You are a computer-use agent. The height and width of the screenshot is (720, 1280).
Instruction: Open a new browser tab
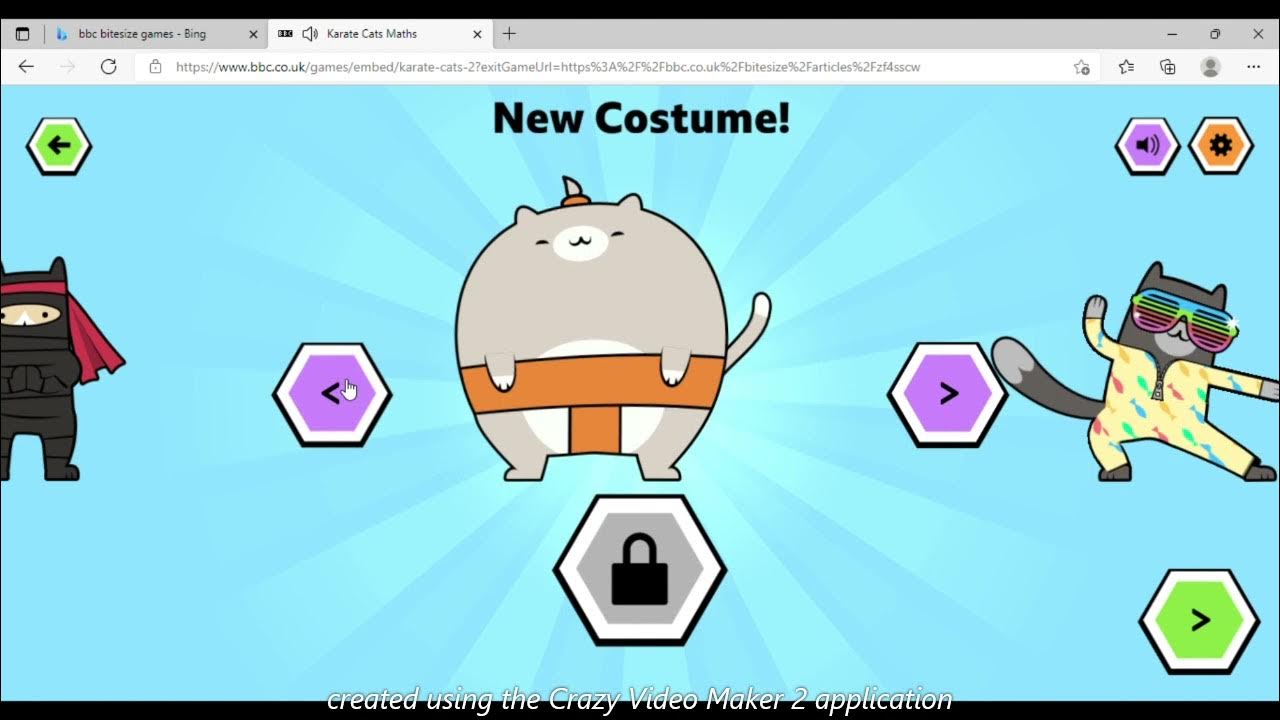pyautogui.click(x=509, y=34)
